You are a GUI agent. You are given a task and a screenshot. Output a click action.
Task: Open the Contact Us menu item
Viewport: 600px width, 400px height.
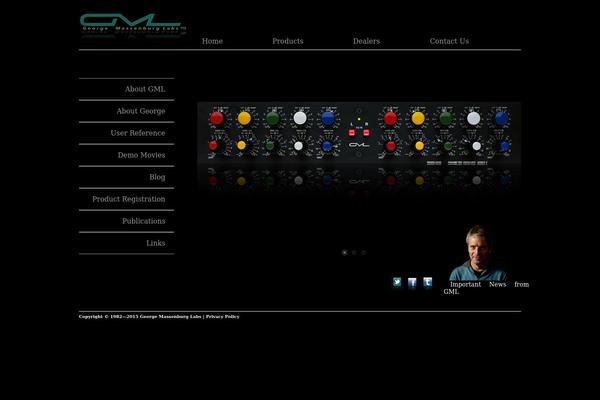coord(449,41)
